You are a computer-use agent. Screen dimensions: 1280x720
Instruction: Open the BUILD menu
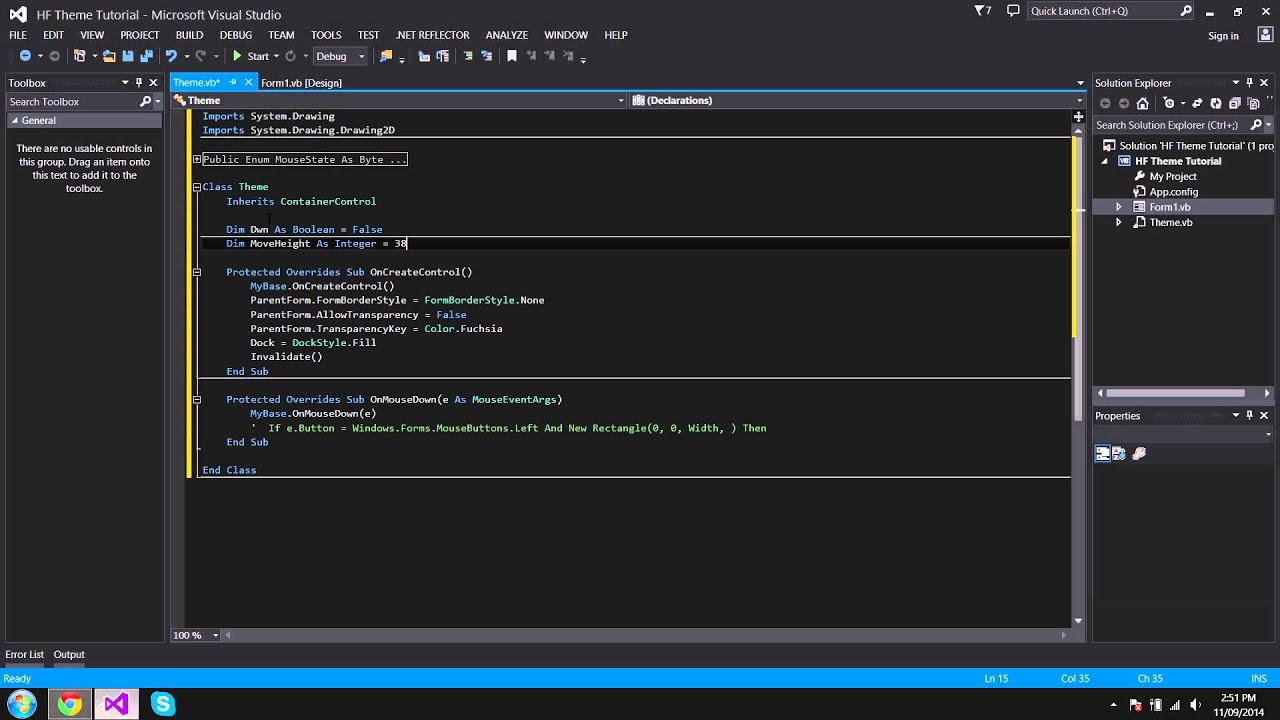[189, 35]
